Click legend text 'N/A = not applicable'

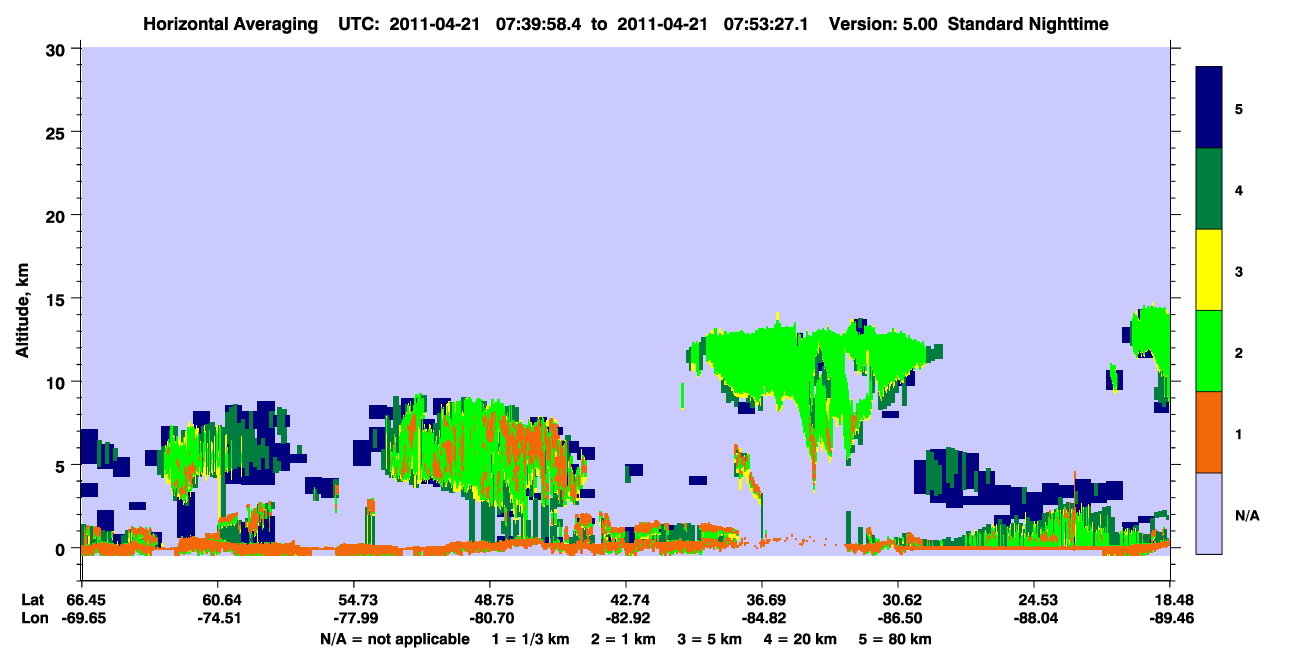coord(394,639)
